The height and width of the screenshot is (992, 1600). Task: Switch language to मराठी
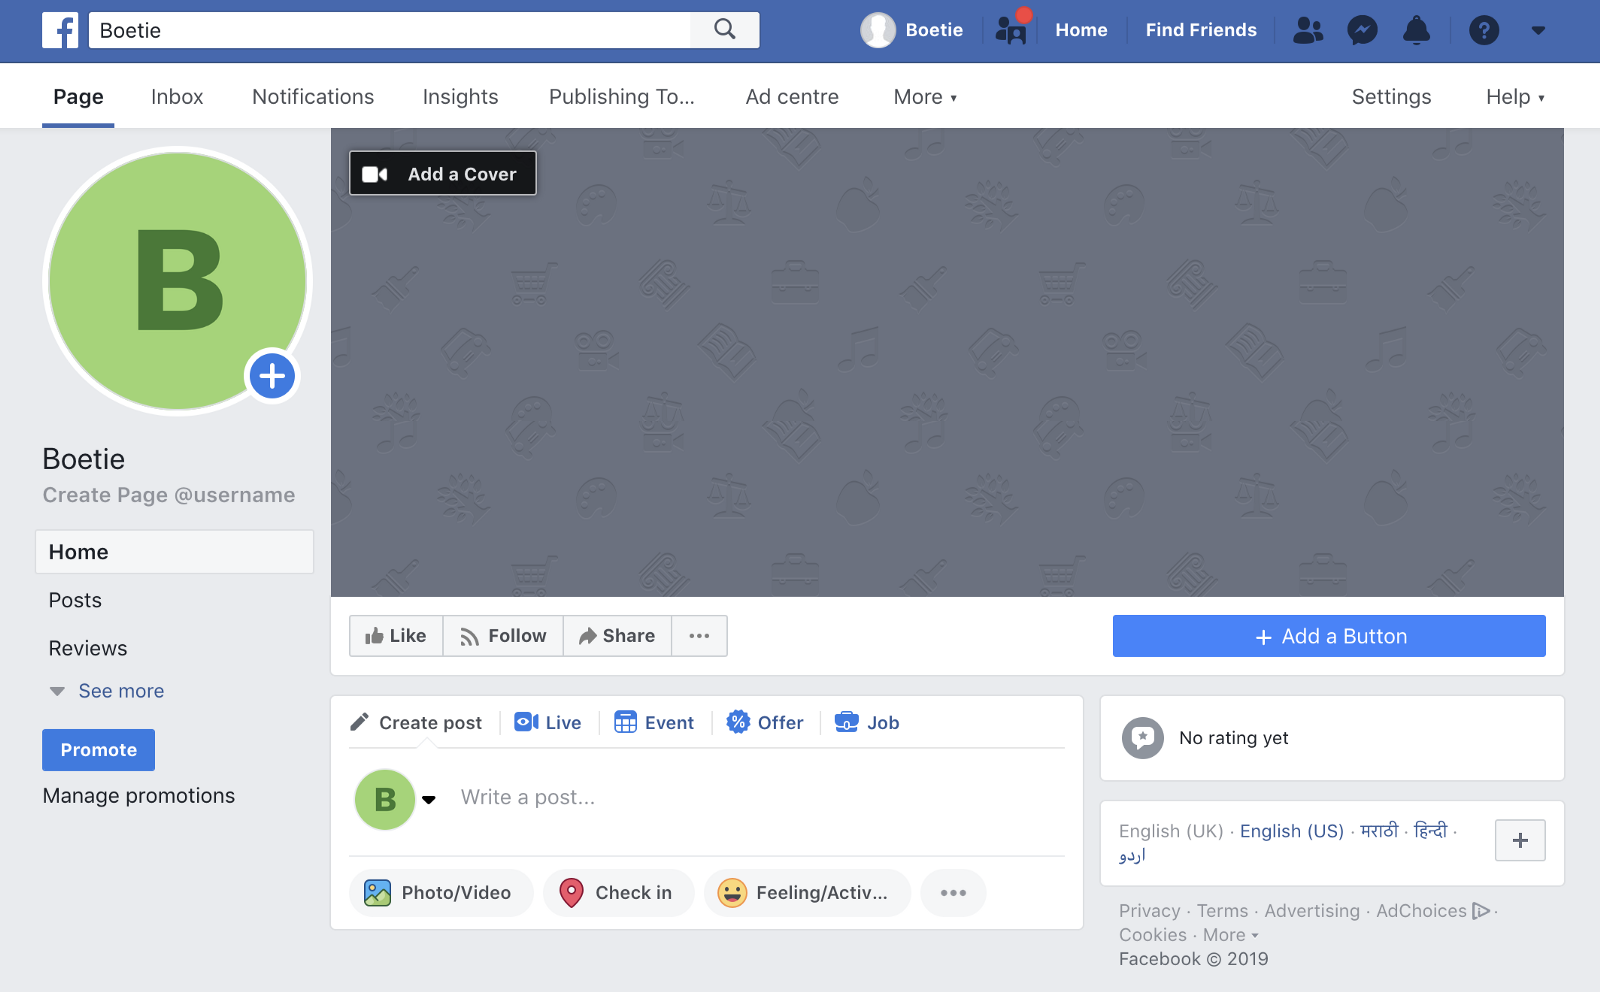click(x=1379, y=831)
